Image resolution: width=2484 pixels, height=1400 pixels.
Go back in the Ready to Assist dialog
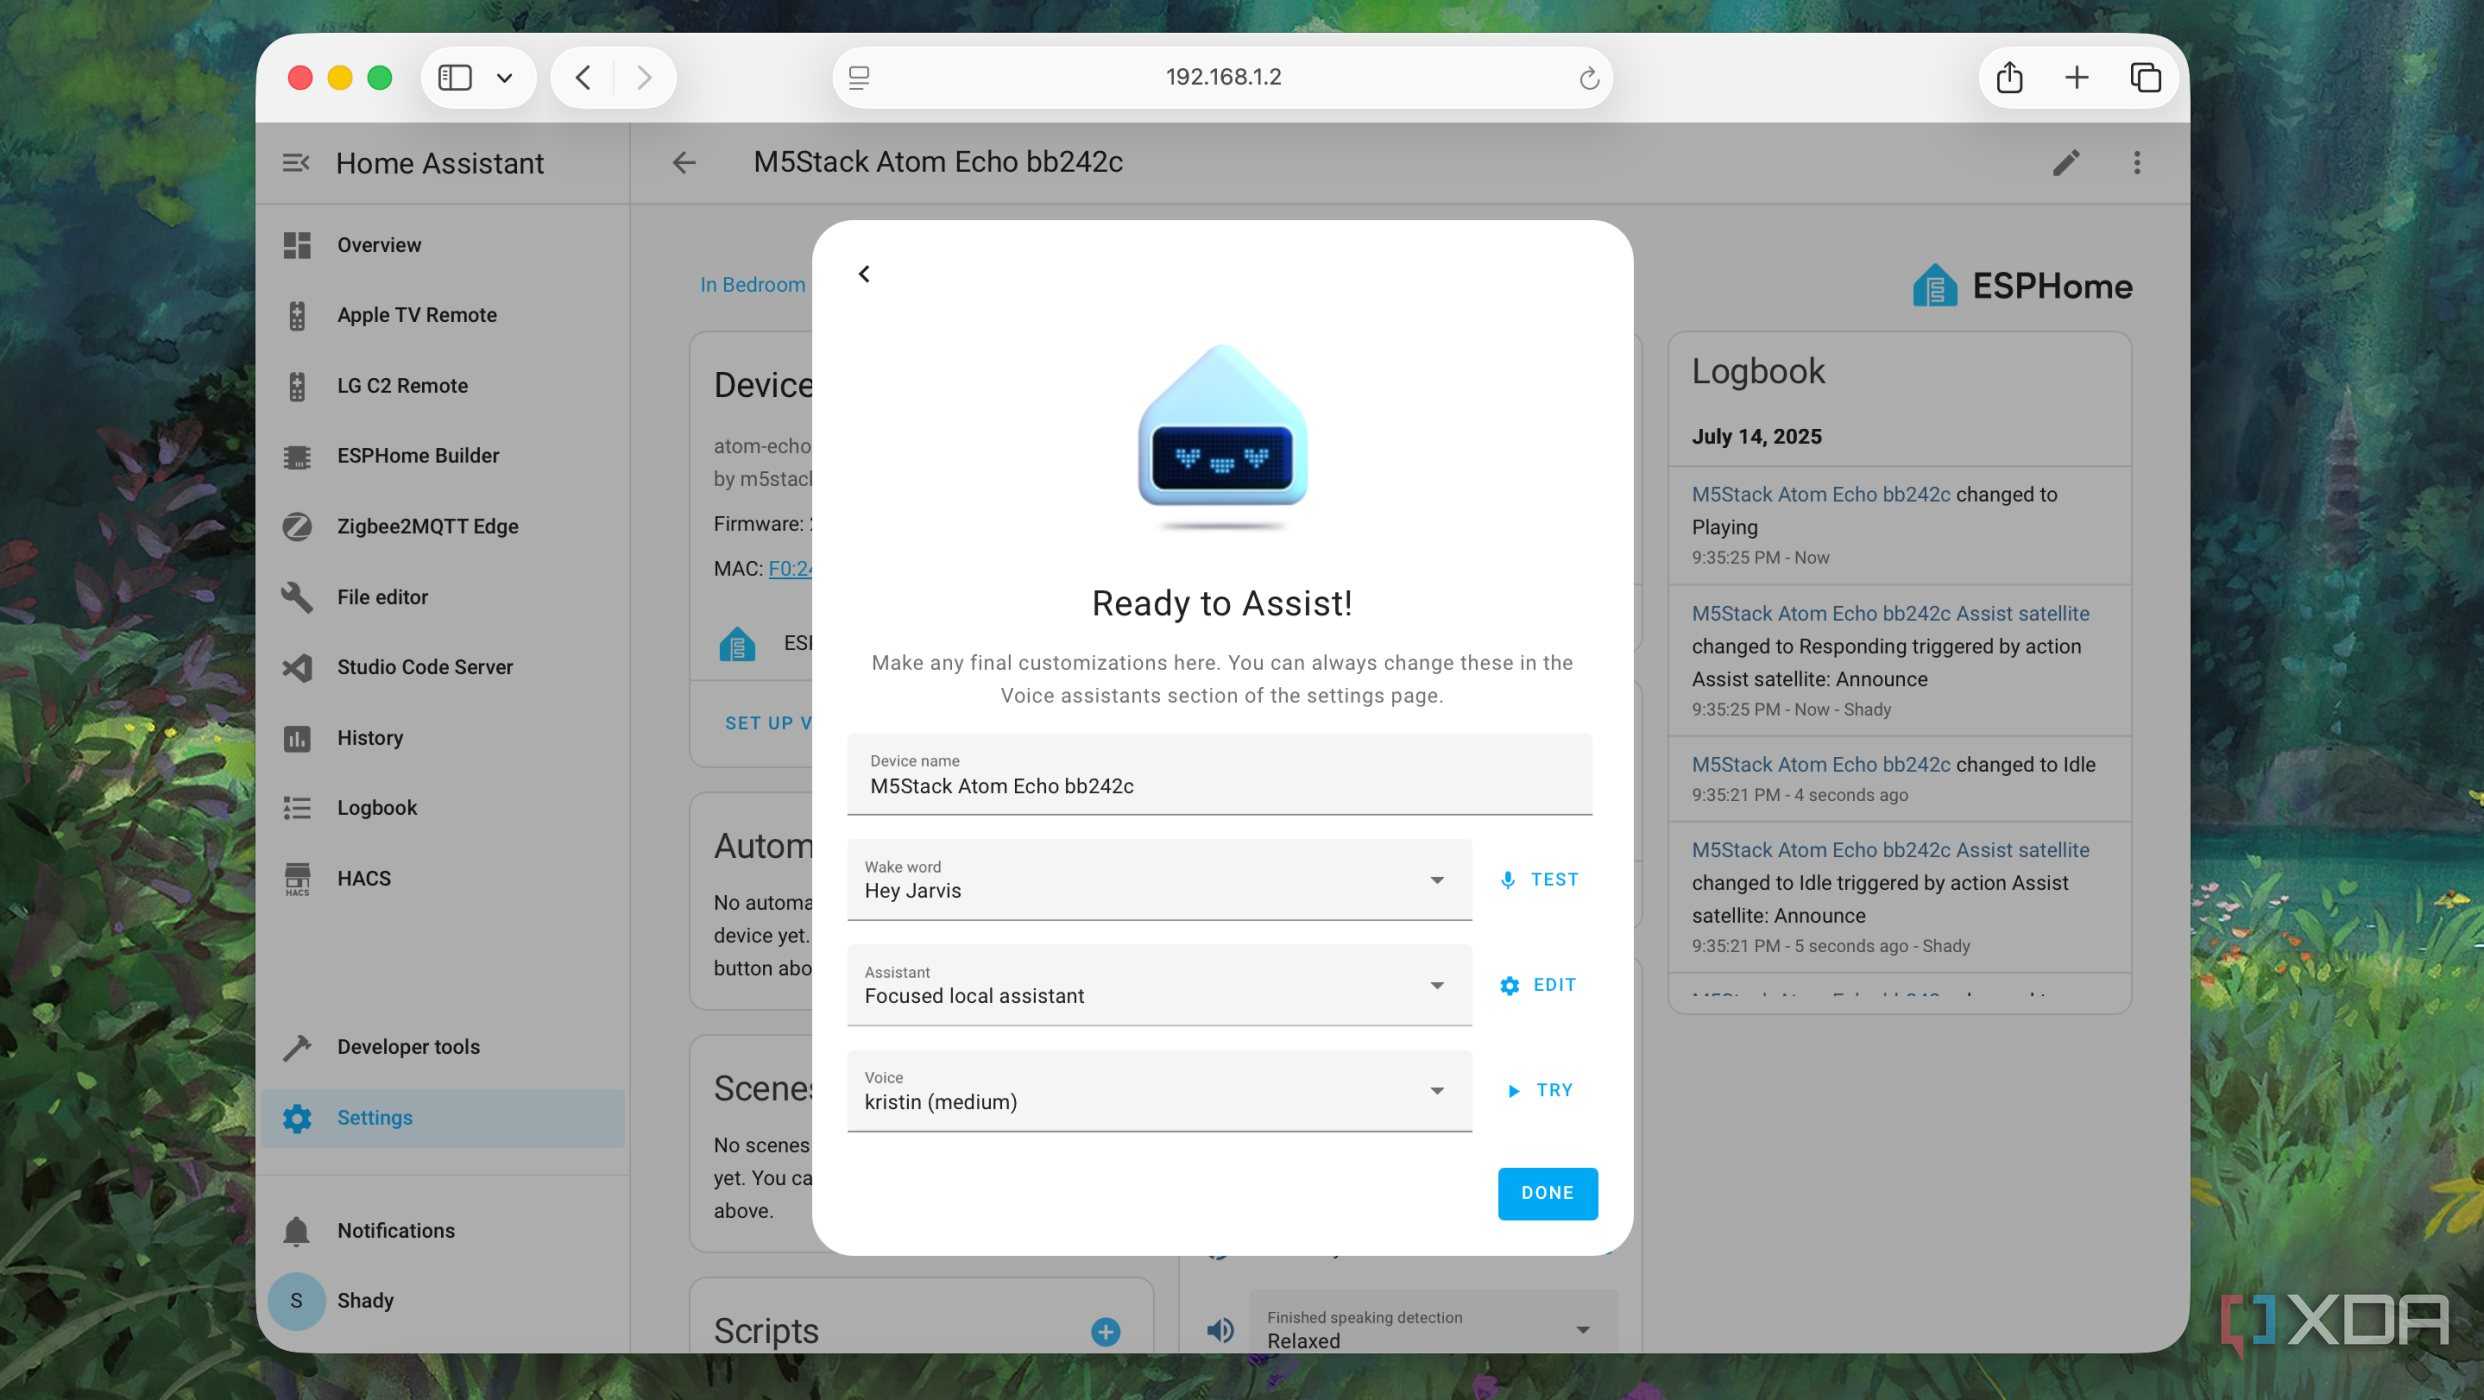pyautogui.click(x=864, y=274)
